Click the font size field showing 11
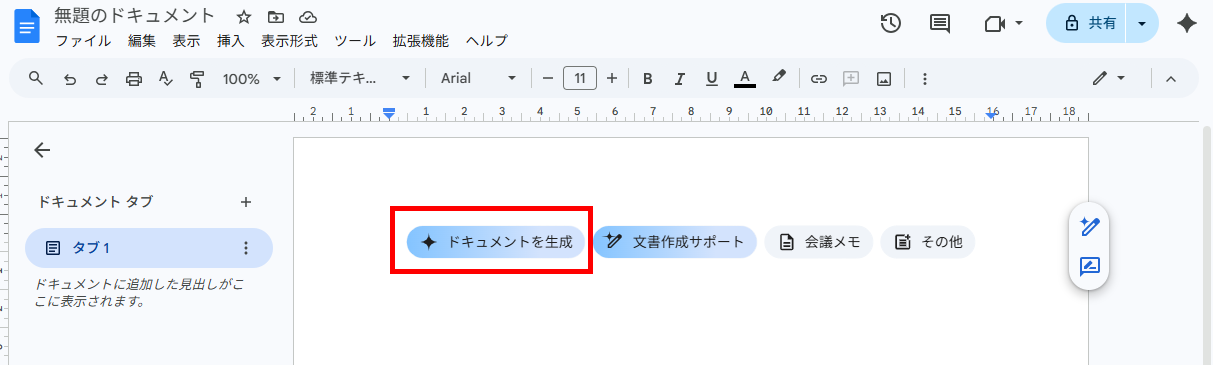The width and height of the screenshot is (1213, 365). pyautogui.click(x=580, y=78)
